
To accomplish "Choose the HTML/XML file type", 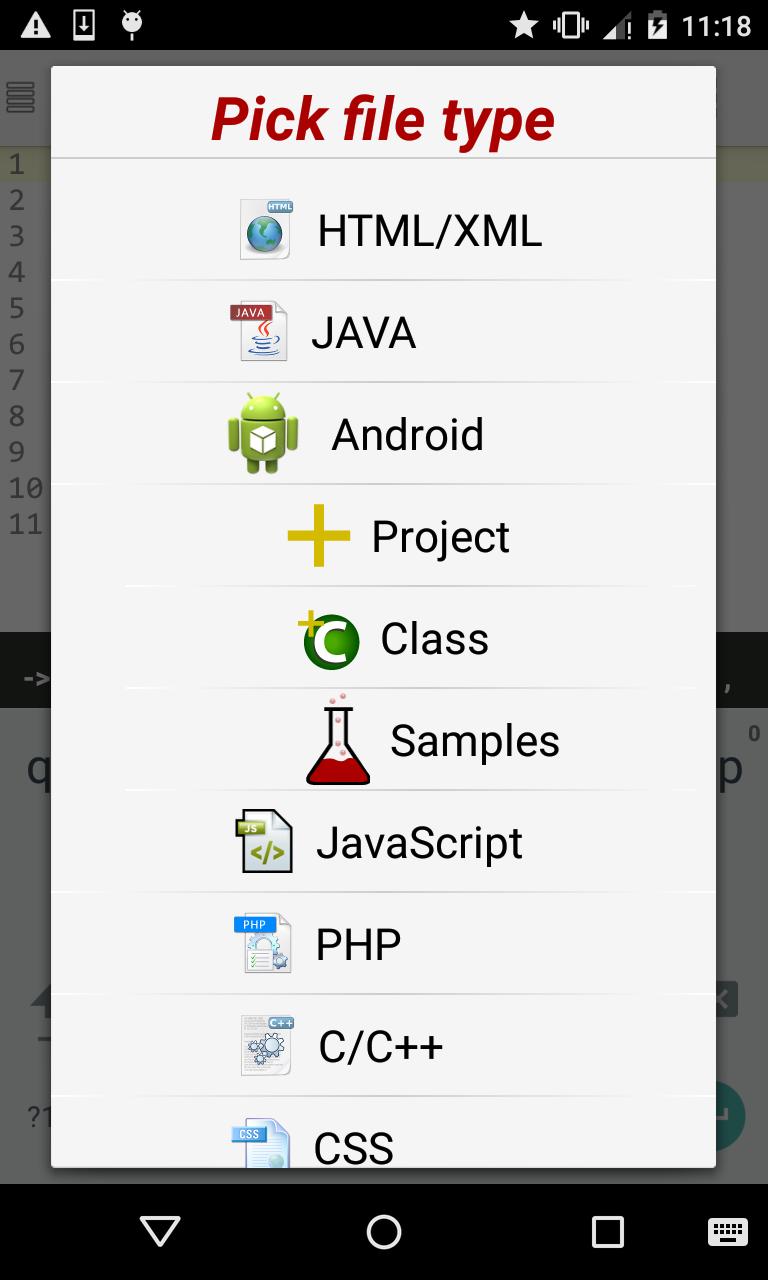I will click(x=429, y=231).
